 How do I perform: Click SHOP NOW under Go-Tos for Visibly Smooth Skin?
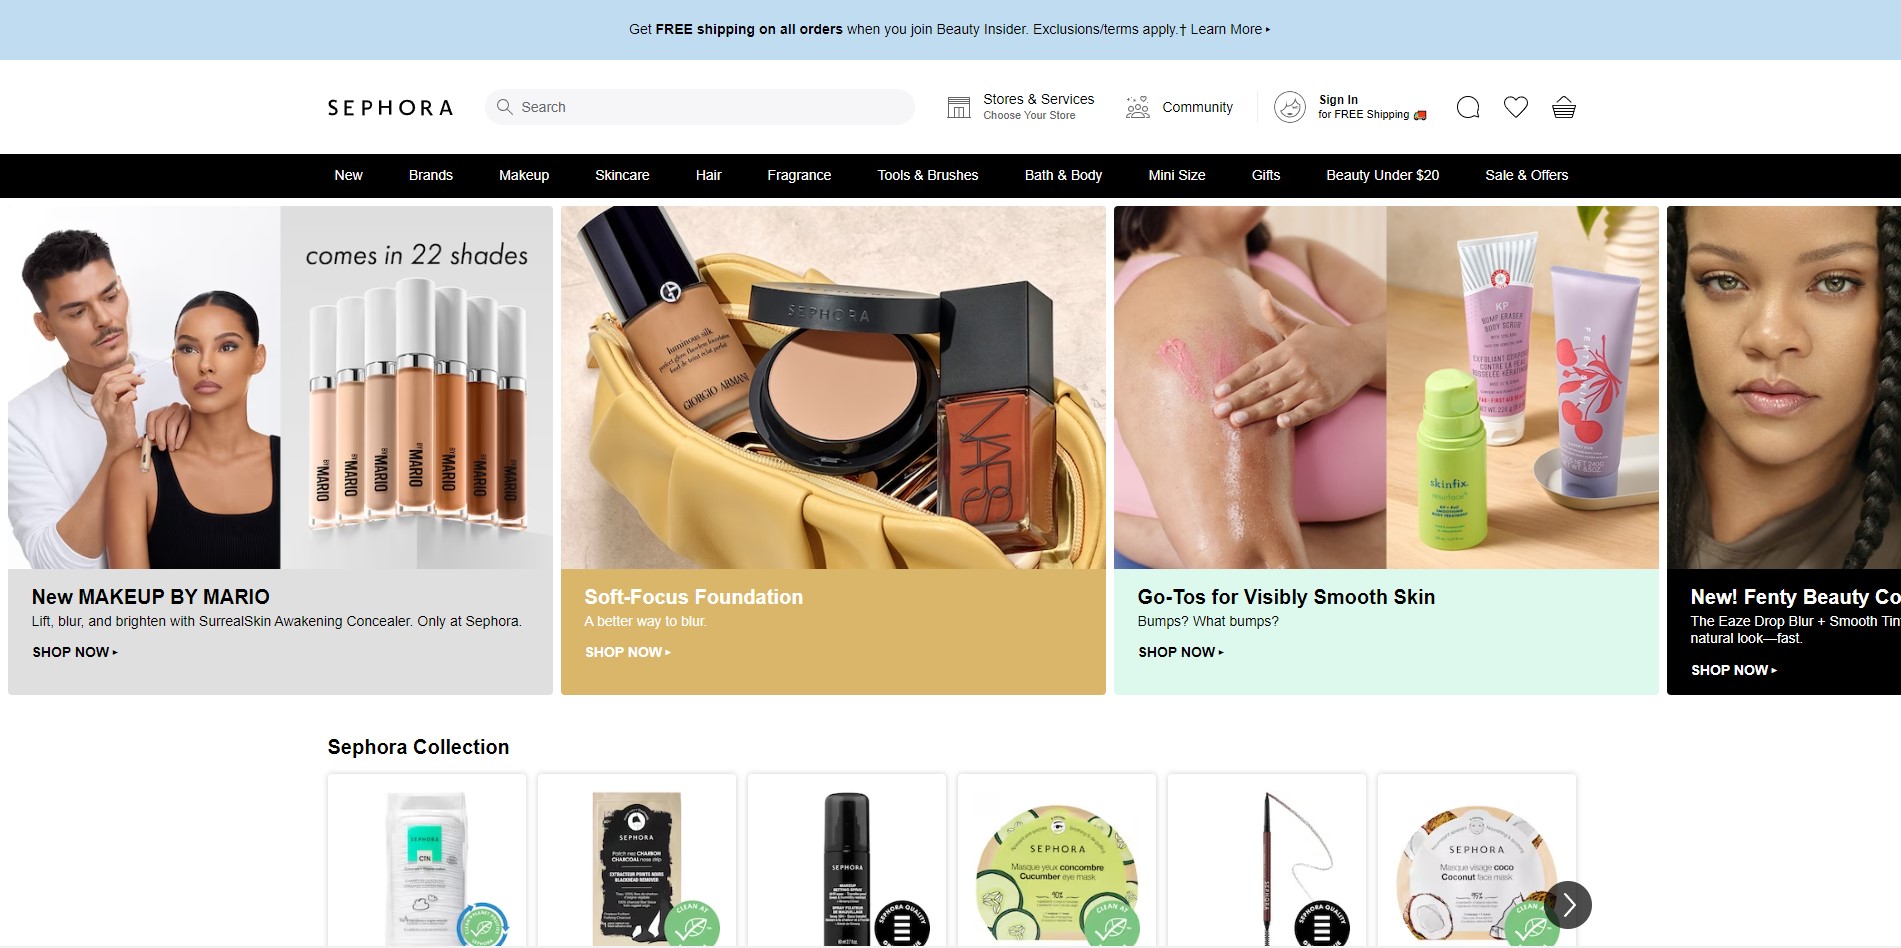point(1181,652)
